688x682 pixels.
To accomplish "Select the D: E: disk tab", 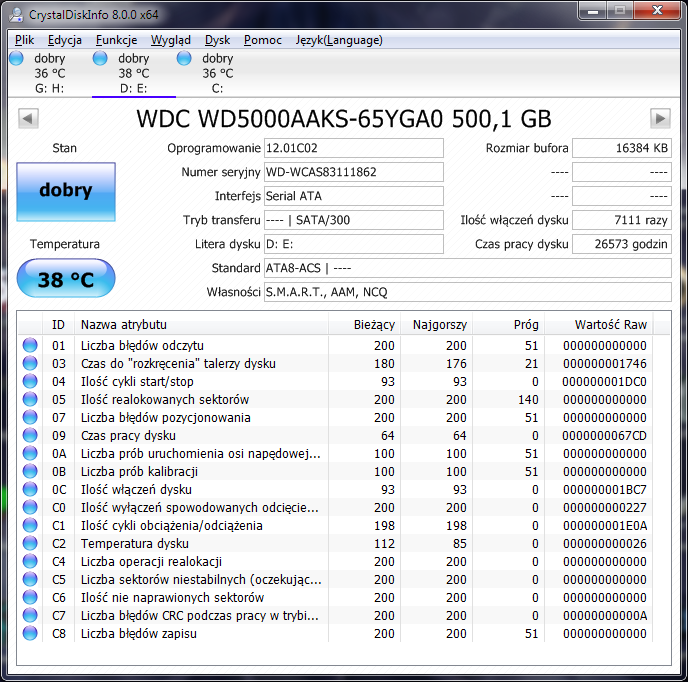I will click(x=134, y=73).
